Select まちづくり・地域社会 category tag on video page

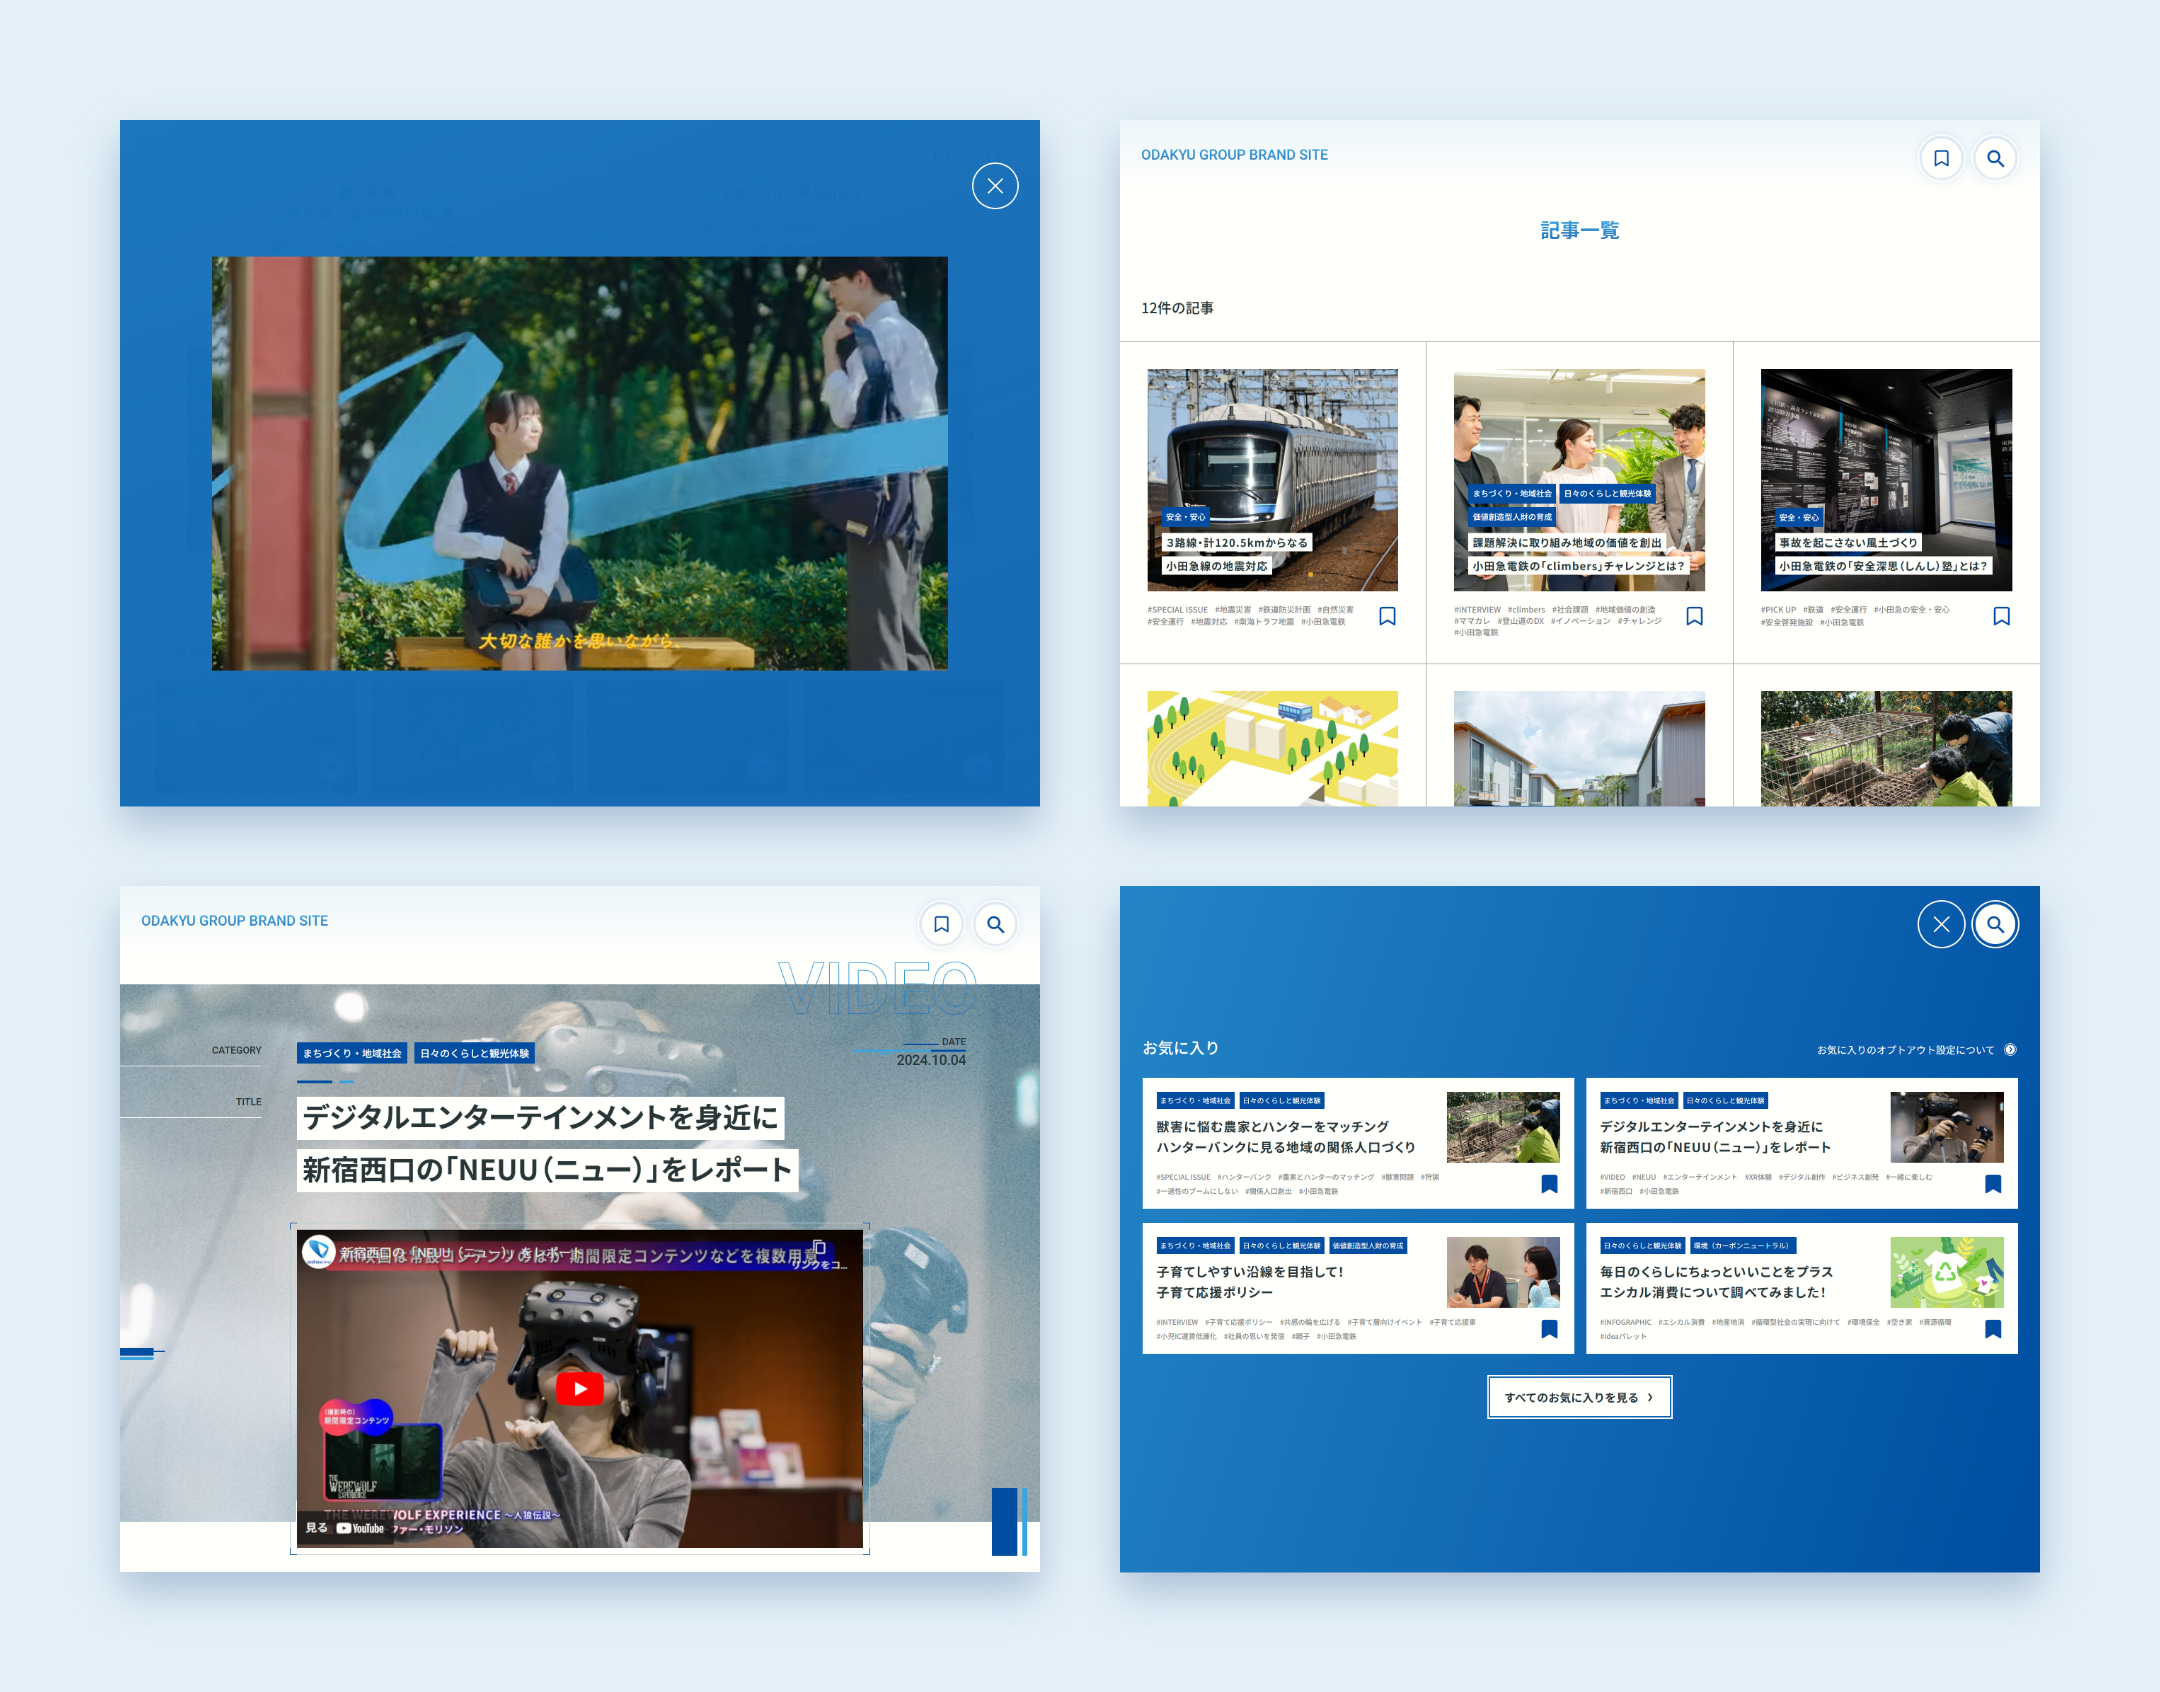coord(352,1053)
